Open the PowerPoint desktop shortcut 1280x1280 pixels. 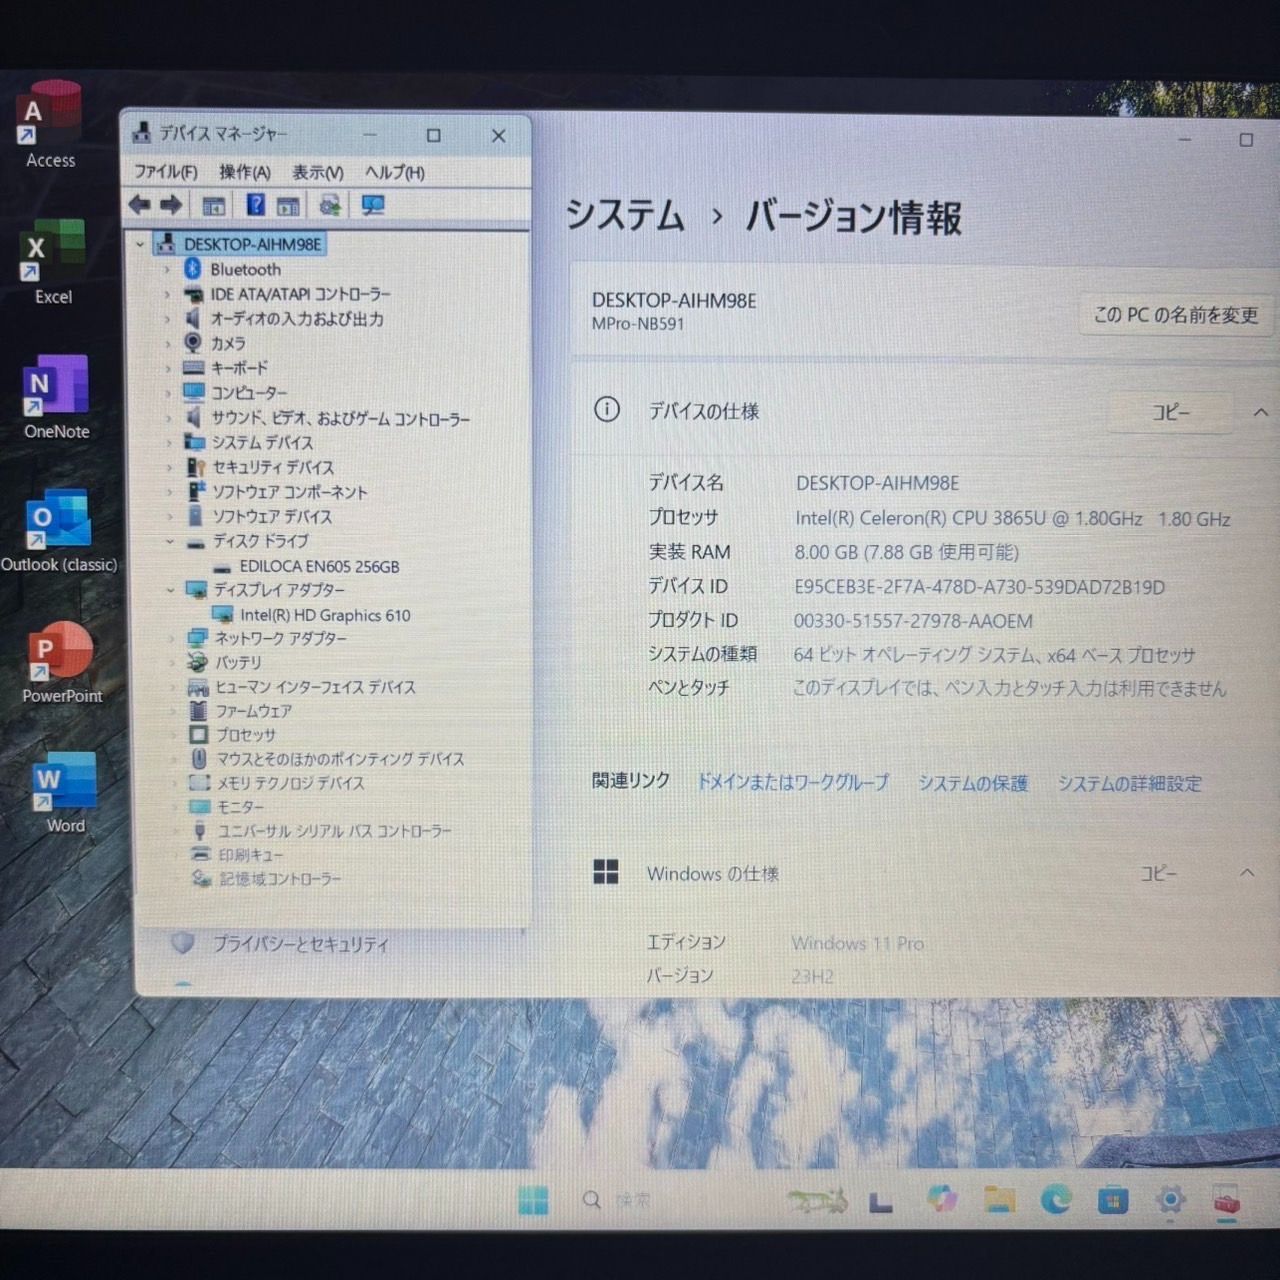(x=62, y=662)
